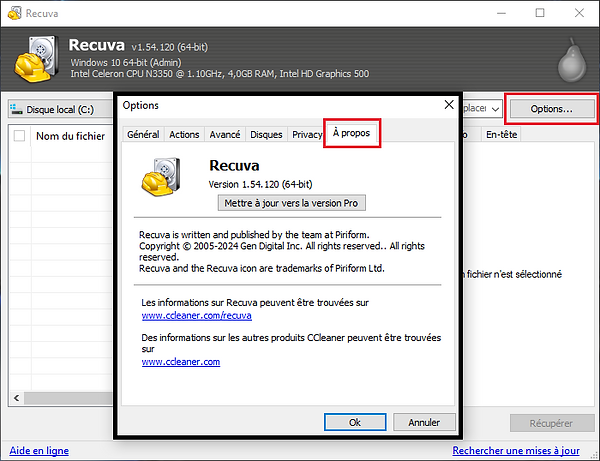Click the horizontal scrollbar track of file list
This screenshot has height=461, width=600.
(68, 398)
